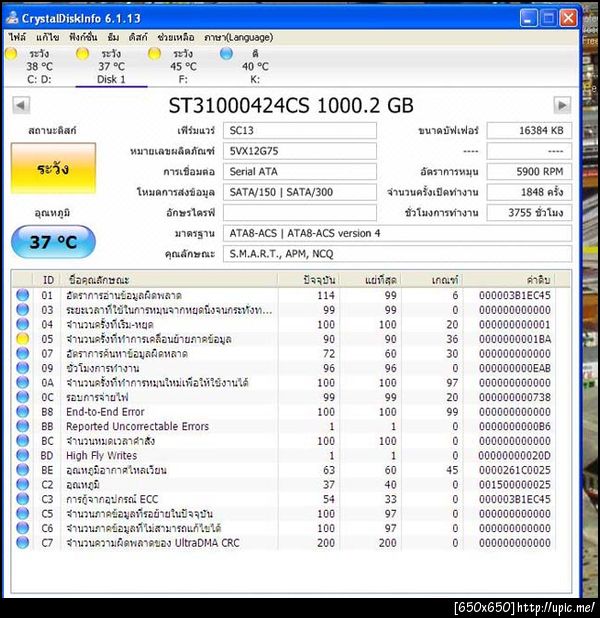
Task: Open the ช่วยเหลือ (Help) menu
Action: [176, 37]
